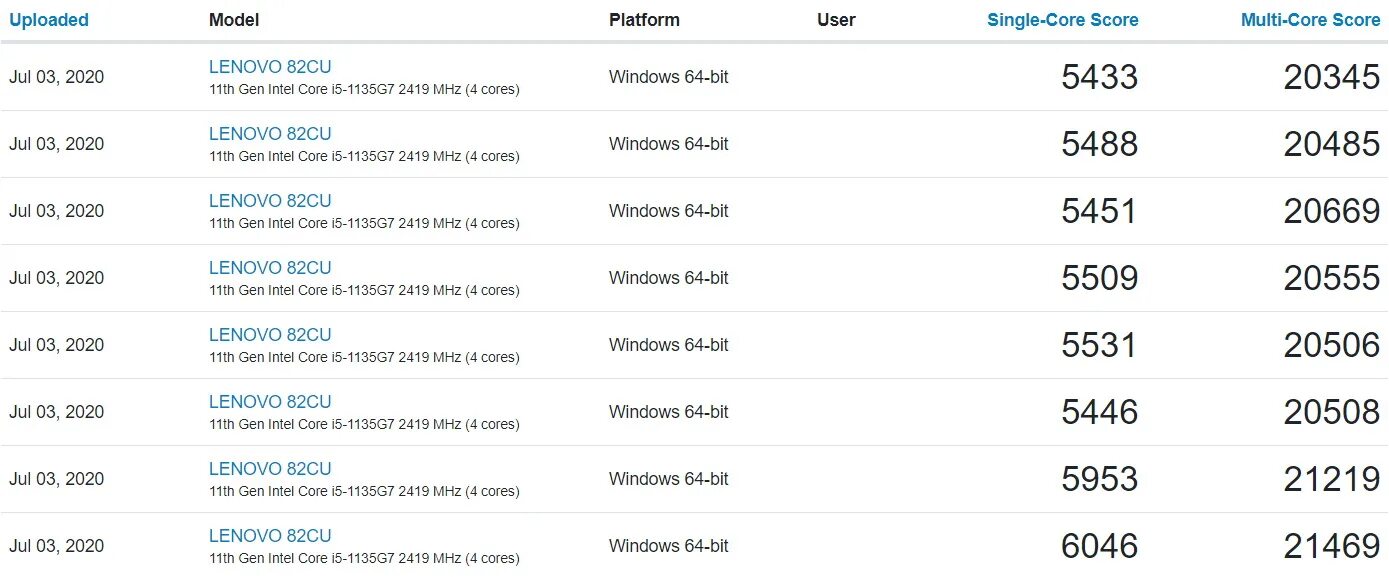Screen dimensions: 1389x577
Task: Select the single-core score 5953
Action: pyautogui.click(x=1100, y=479)
